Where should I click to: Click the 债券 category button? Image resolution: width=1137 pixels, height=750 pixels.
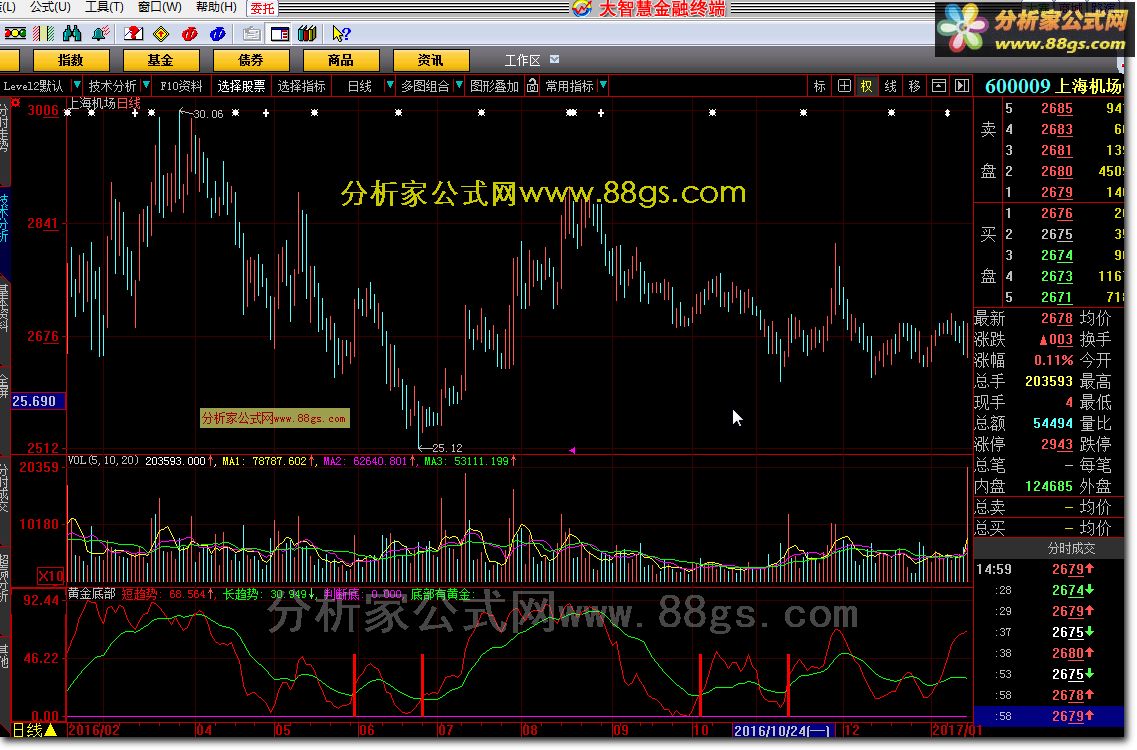[251, 60]
